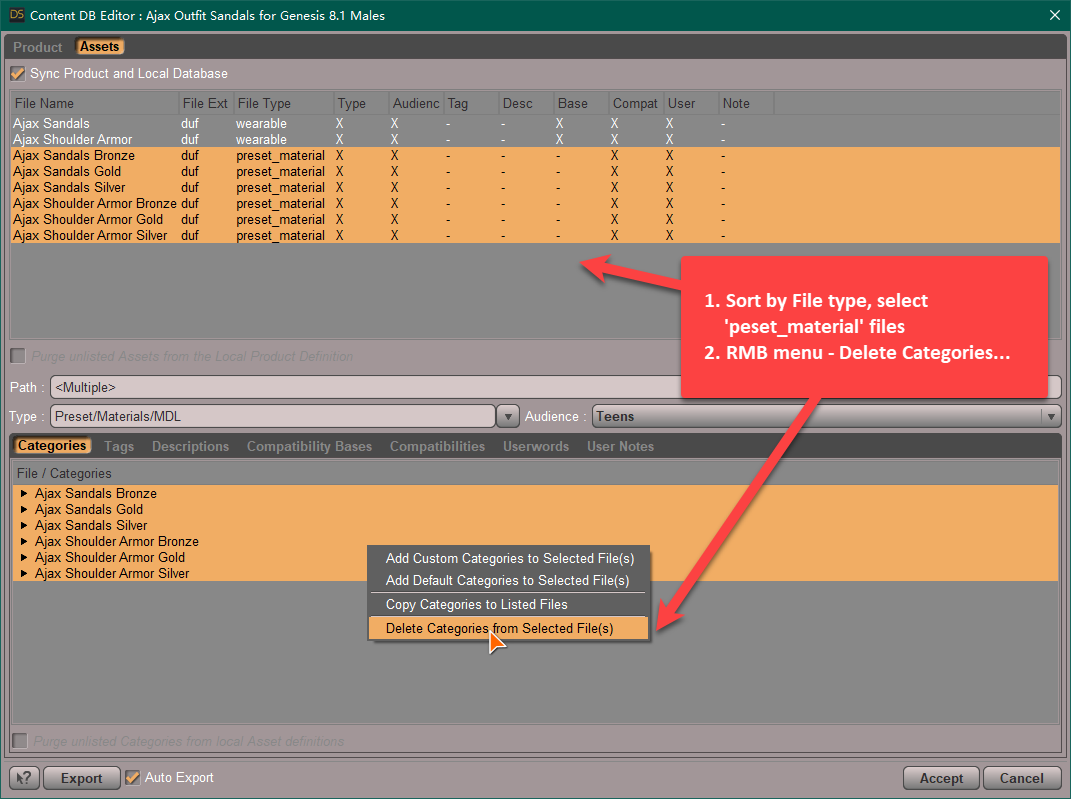This screenshot has height=799, width=1071.
Task: Expand the Ajax Sandals Silver category row
Action: (24, 525)
